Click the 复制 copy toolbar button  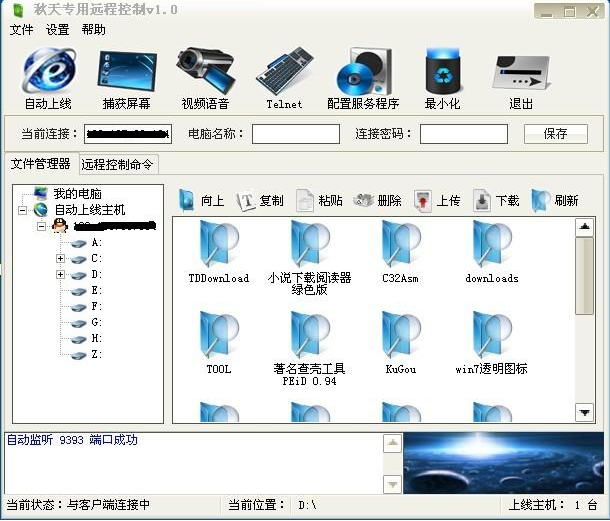tap(260, 200)
